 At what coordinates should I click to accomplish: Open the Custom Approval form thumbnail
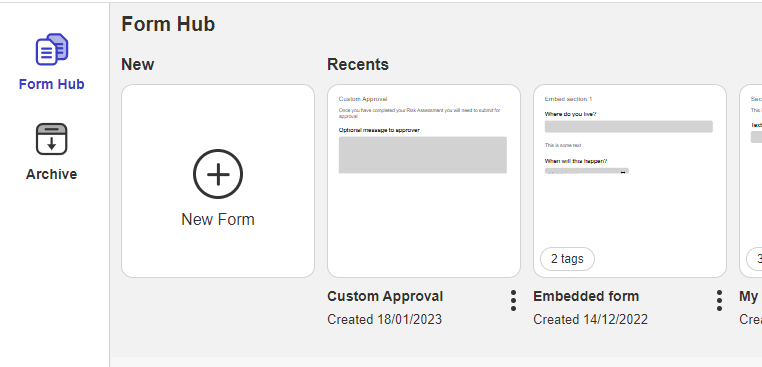tap(424, 181)
